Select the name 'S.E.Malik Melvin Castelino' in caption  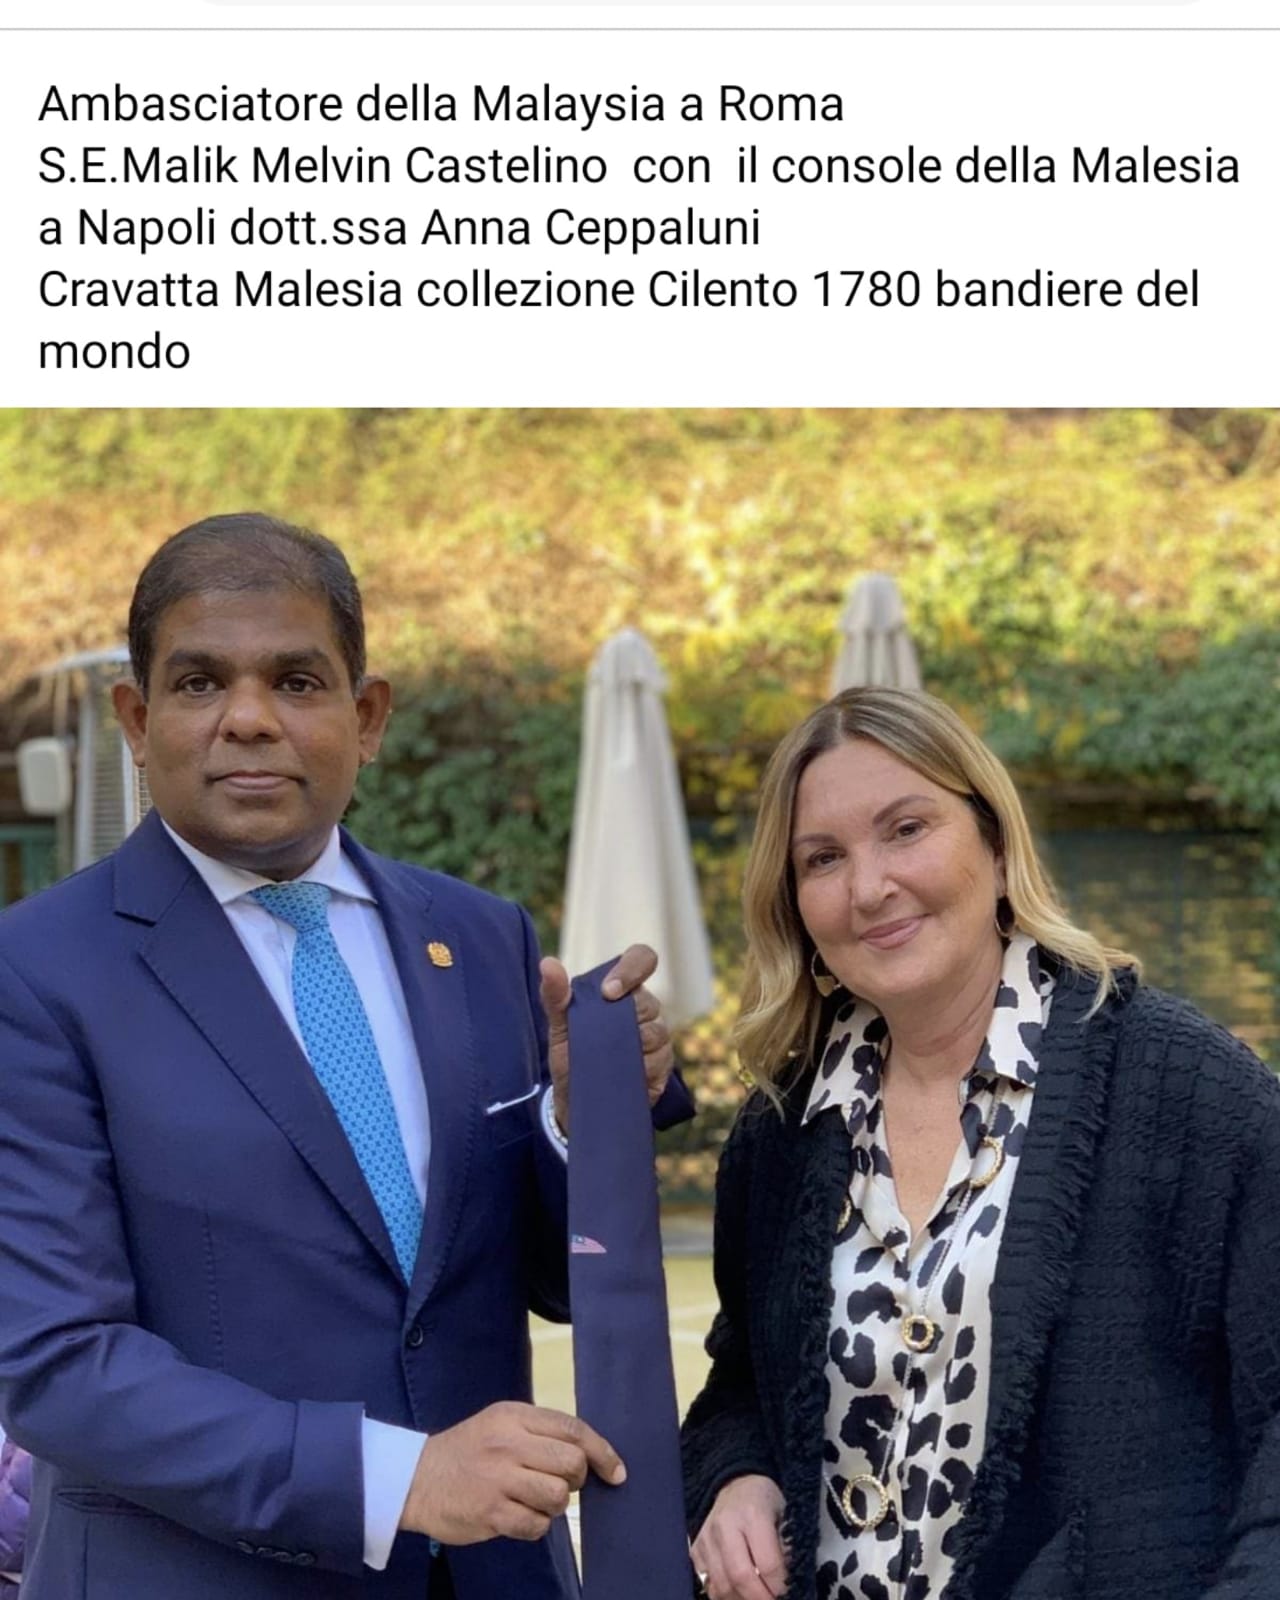[322, 166]
